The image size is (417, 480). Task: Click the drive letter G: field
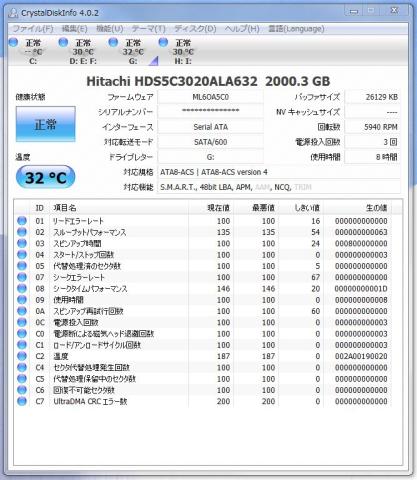210,157
